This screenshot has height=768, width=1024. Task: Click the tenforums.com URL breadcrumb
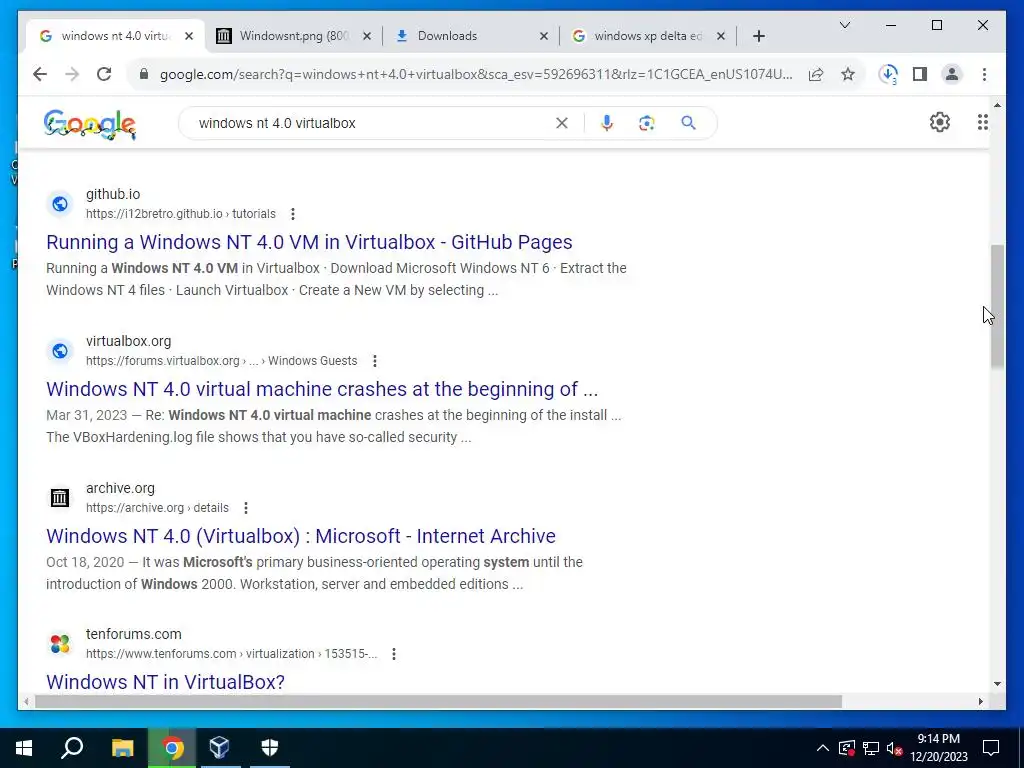[x=232, y=654]
